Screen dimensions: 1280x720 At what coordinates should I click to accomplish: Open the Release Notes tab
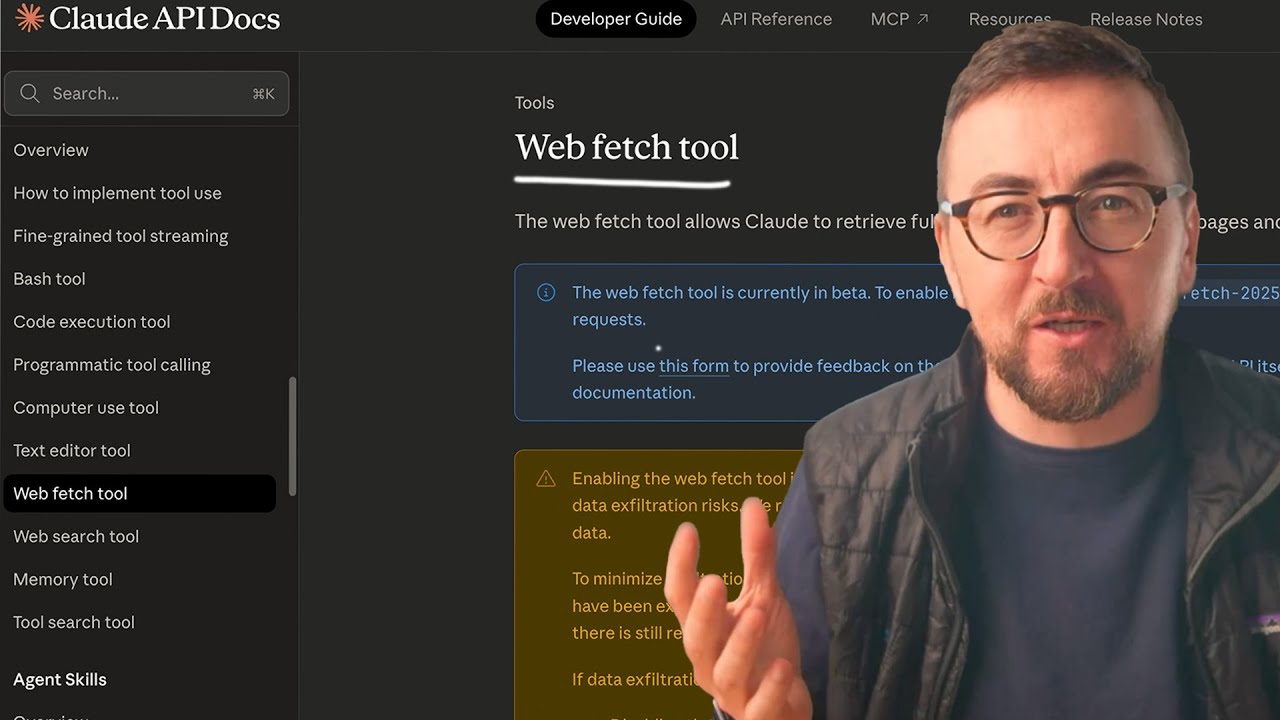coord(1146,19)
